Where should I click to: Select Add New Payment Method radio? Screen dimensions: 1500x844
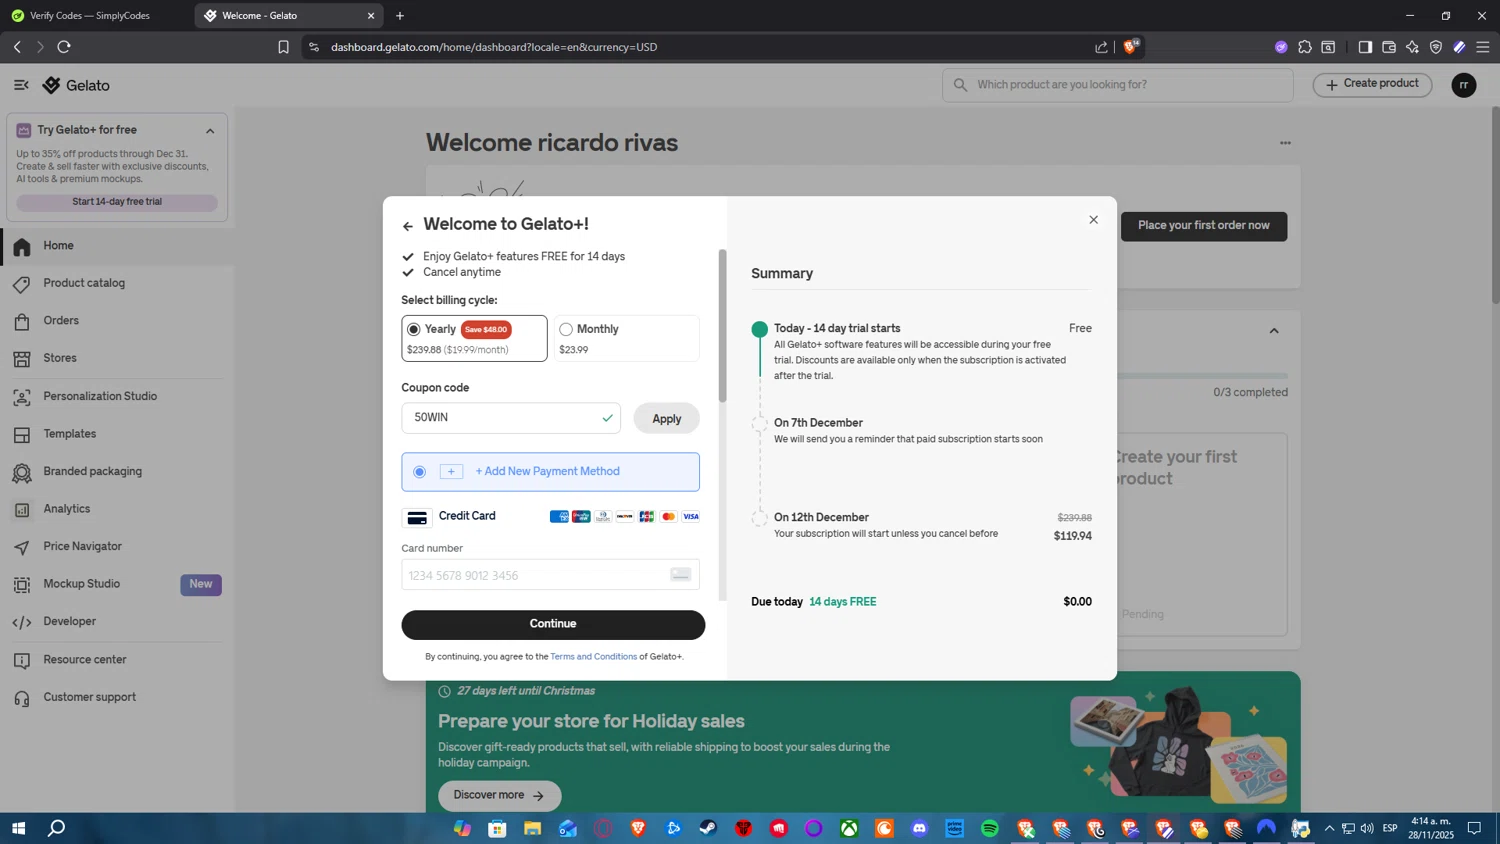pyautogui.click(x=419, y=472)
